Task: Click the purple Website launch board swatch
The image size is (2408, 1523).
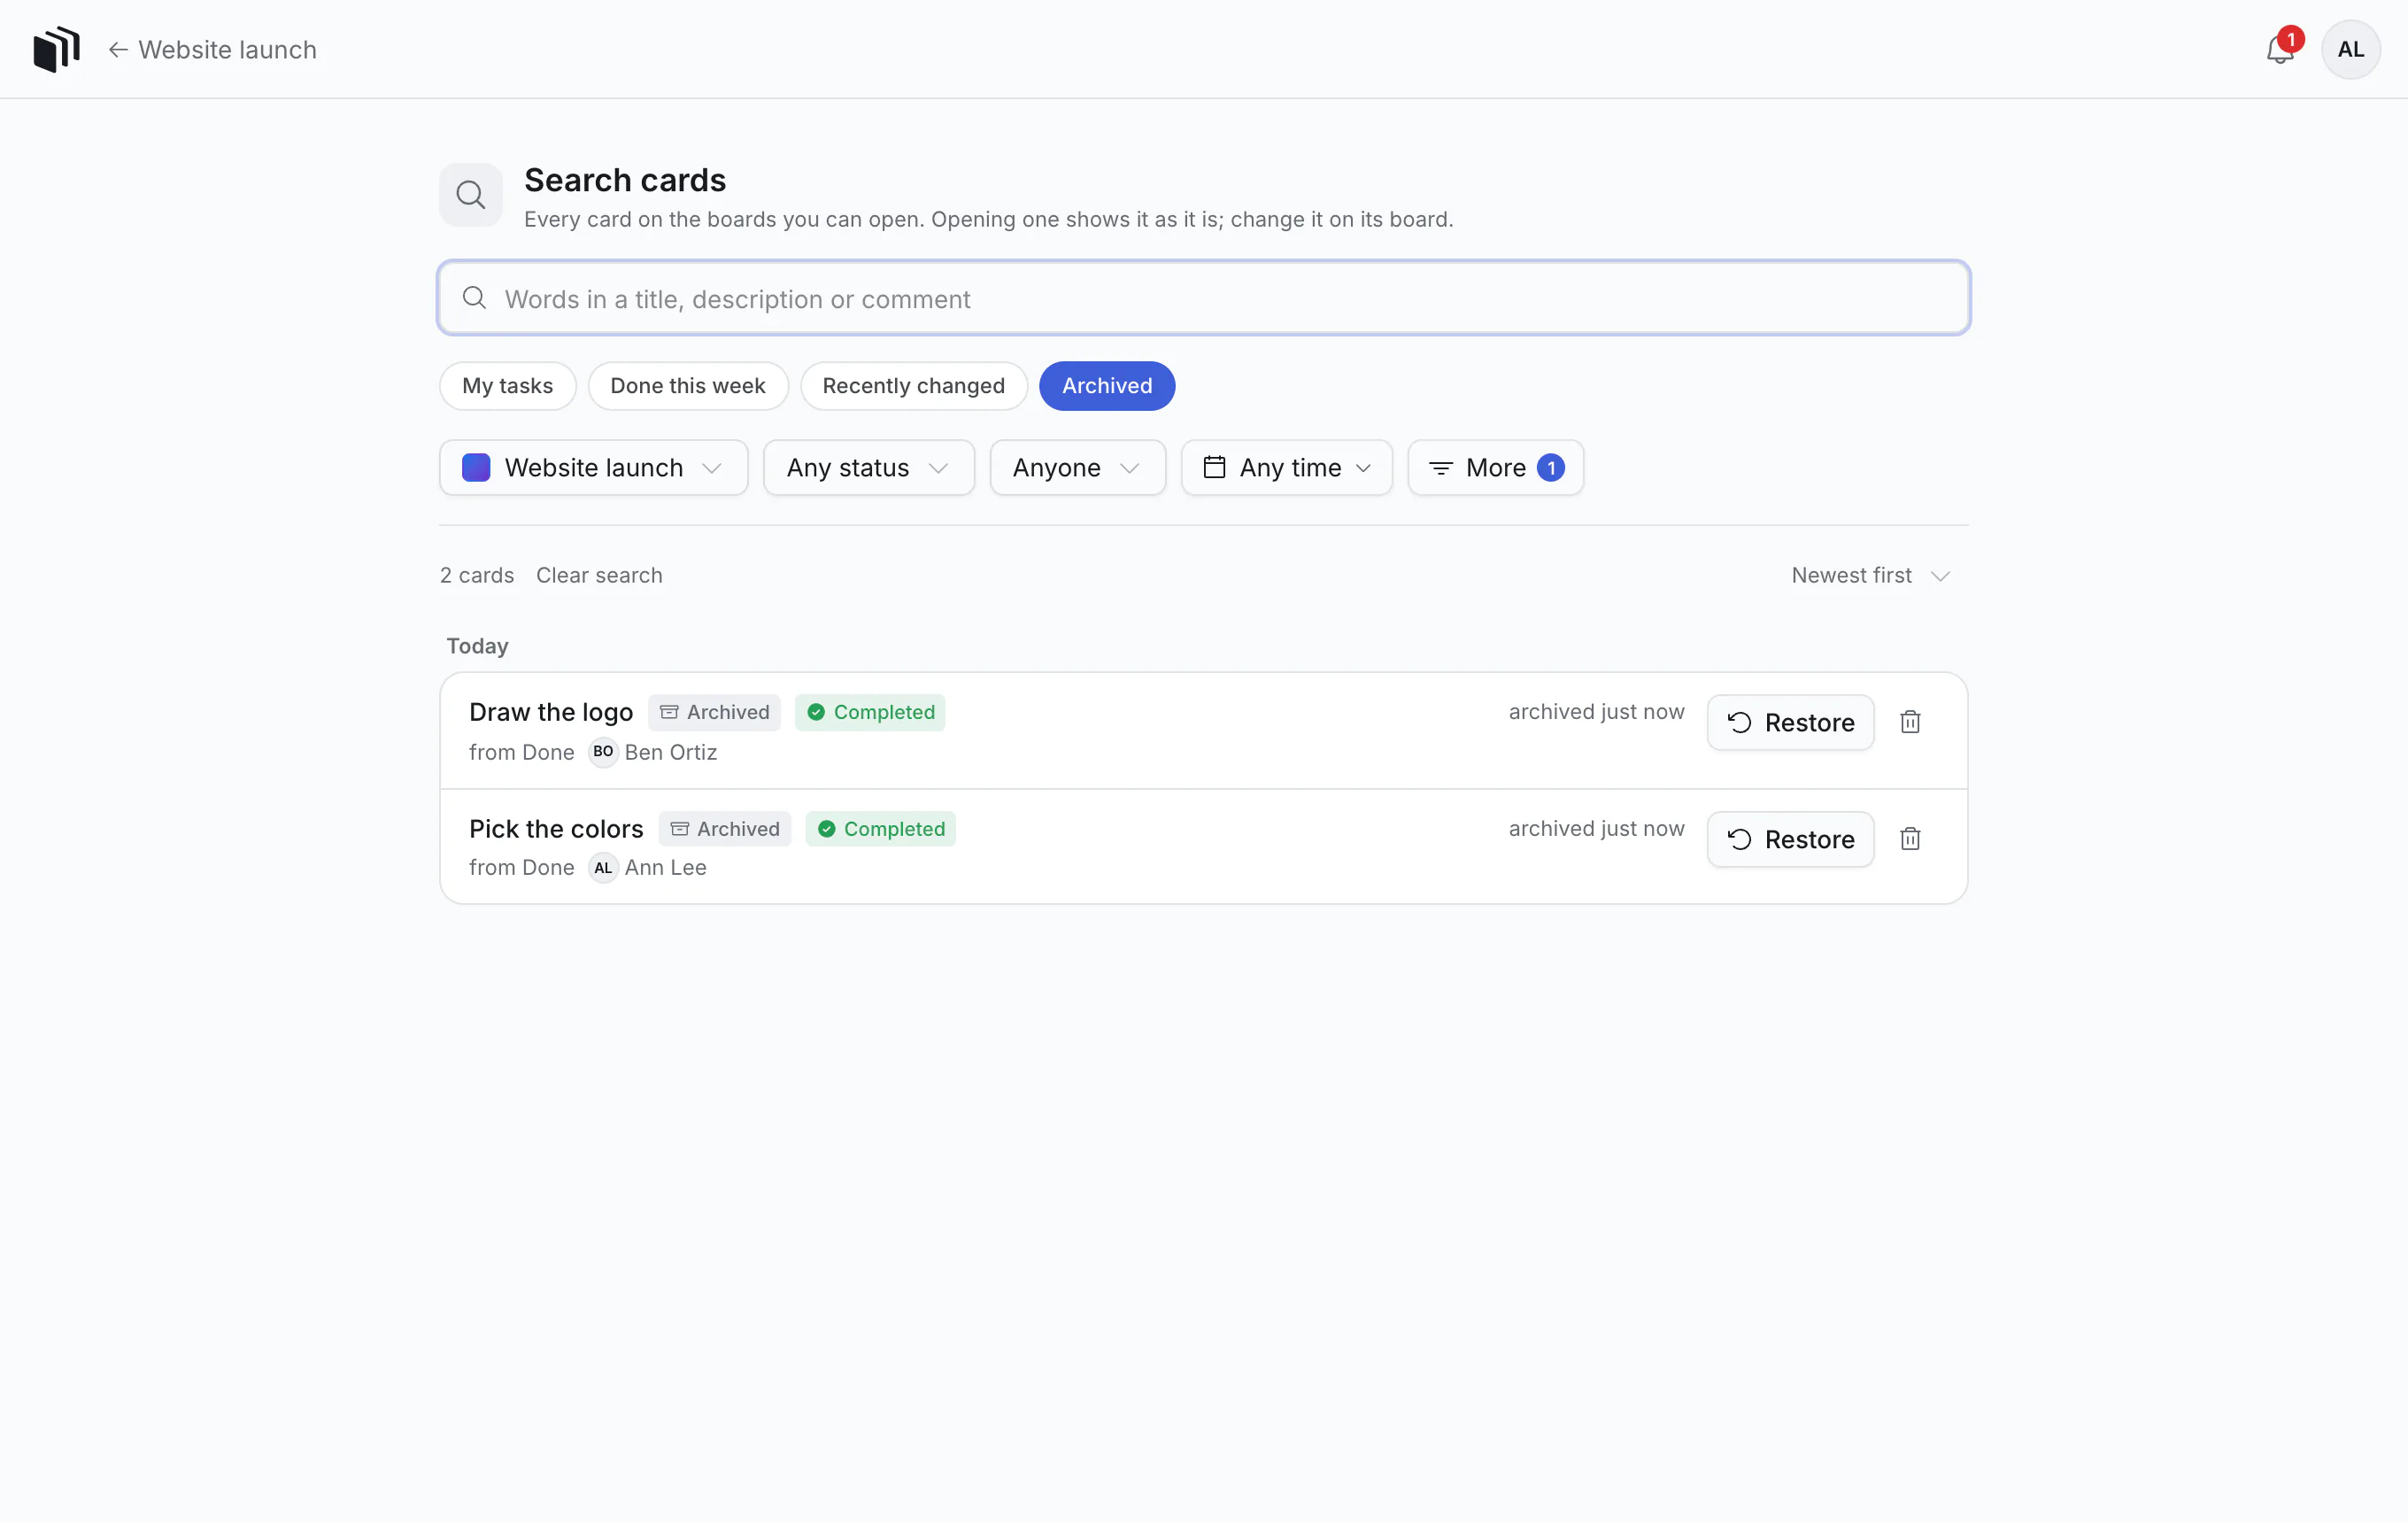Action: tap(476, 467)
